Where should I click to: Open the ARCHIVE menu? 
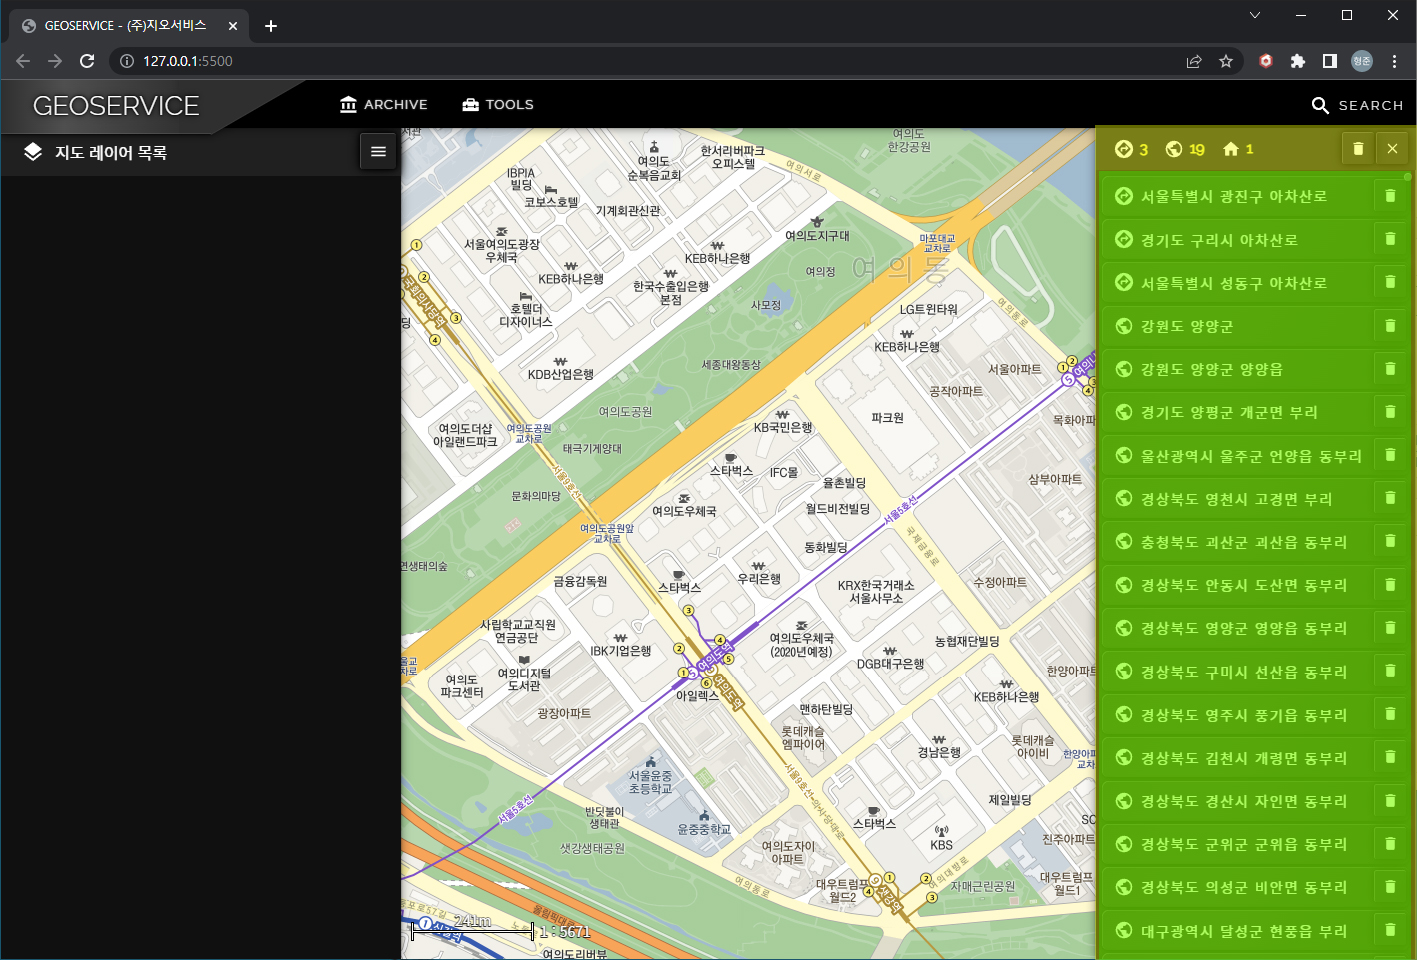(383, 105)
